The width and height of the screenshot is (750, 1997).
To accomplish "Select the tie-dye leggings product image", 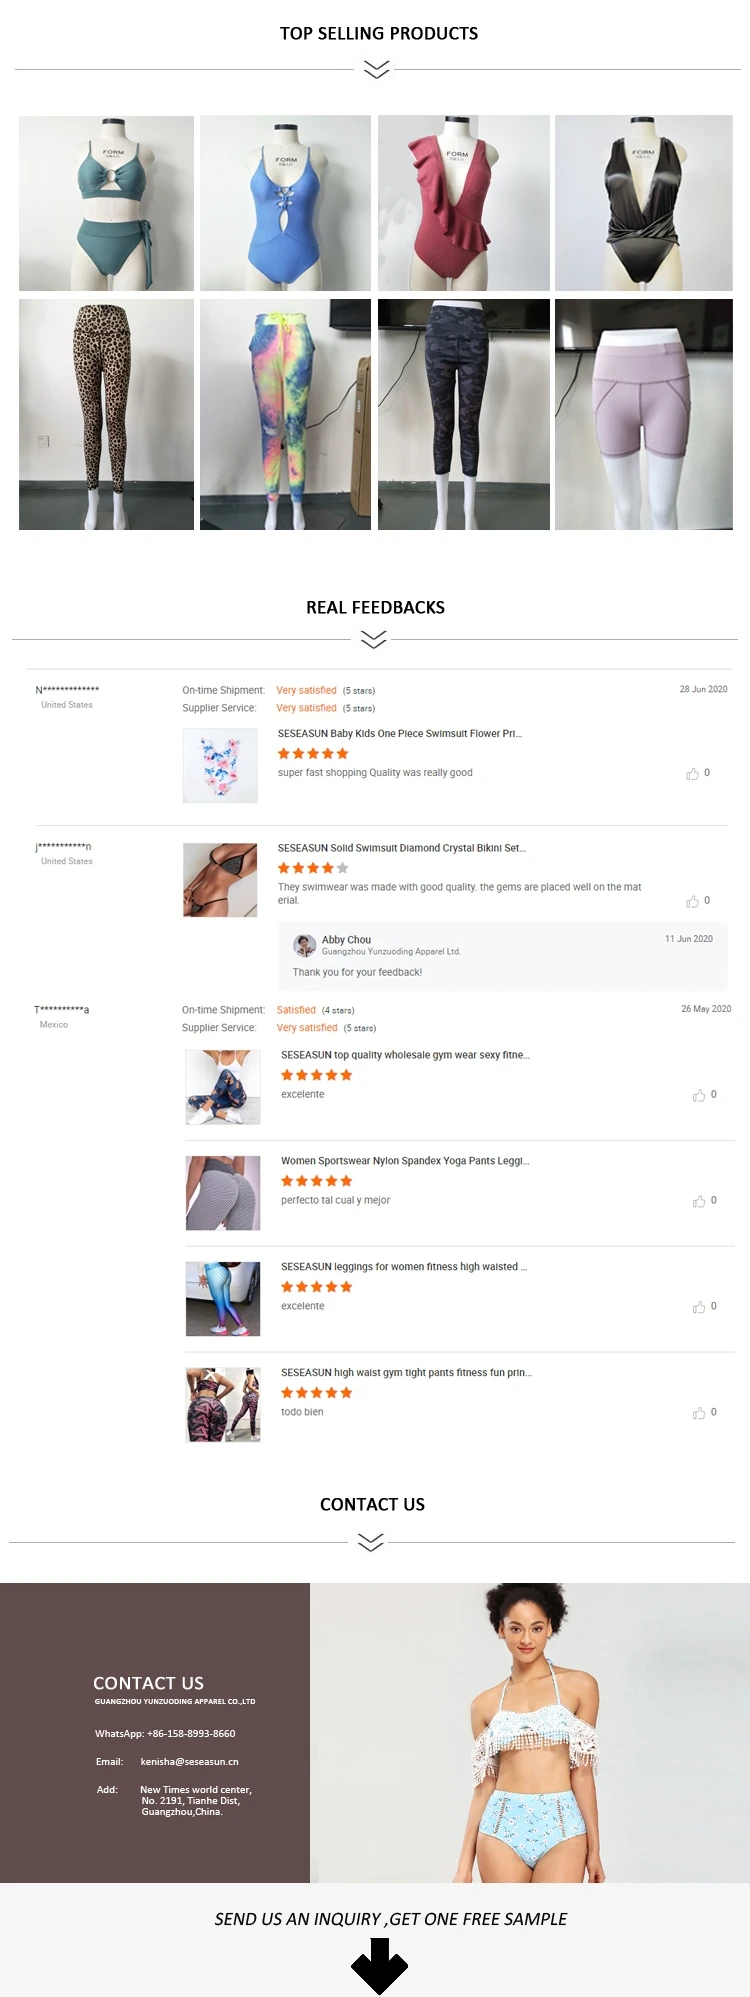I will tap(285, 414).
